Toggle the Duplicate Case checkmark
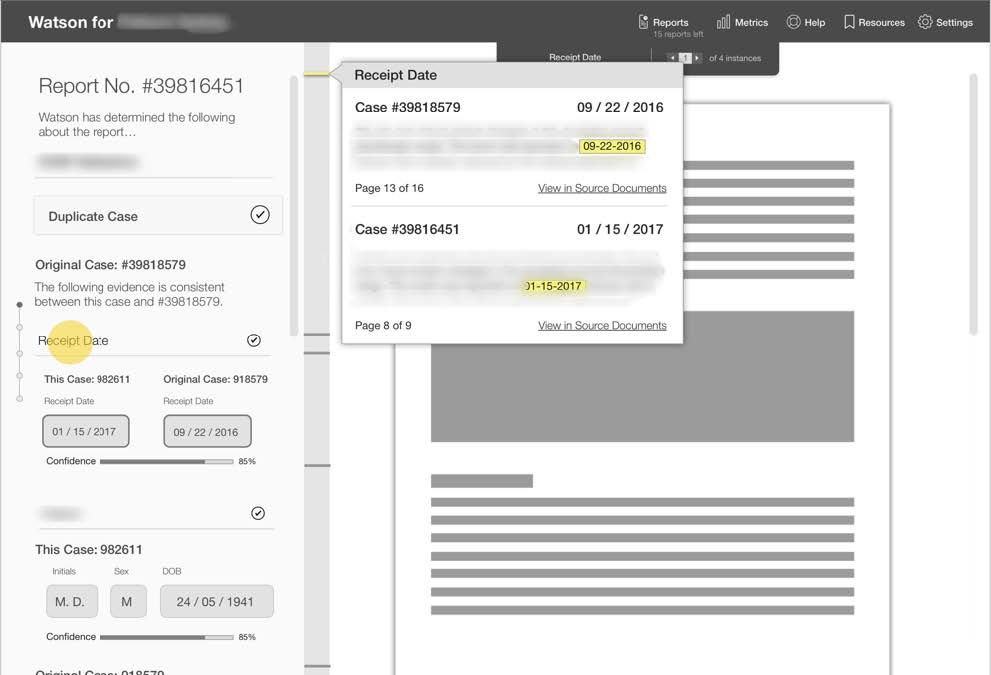This screenshot has width=991, height=675. (260, 215)
